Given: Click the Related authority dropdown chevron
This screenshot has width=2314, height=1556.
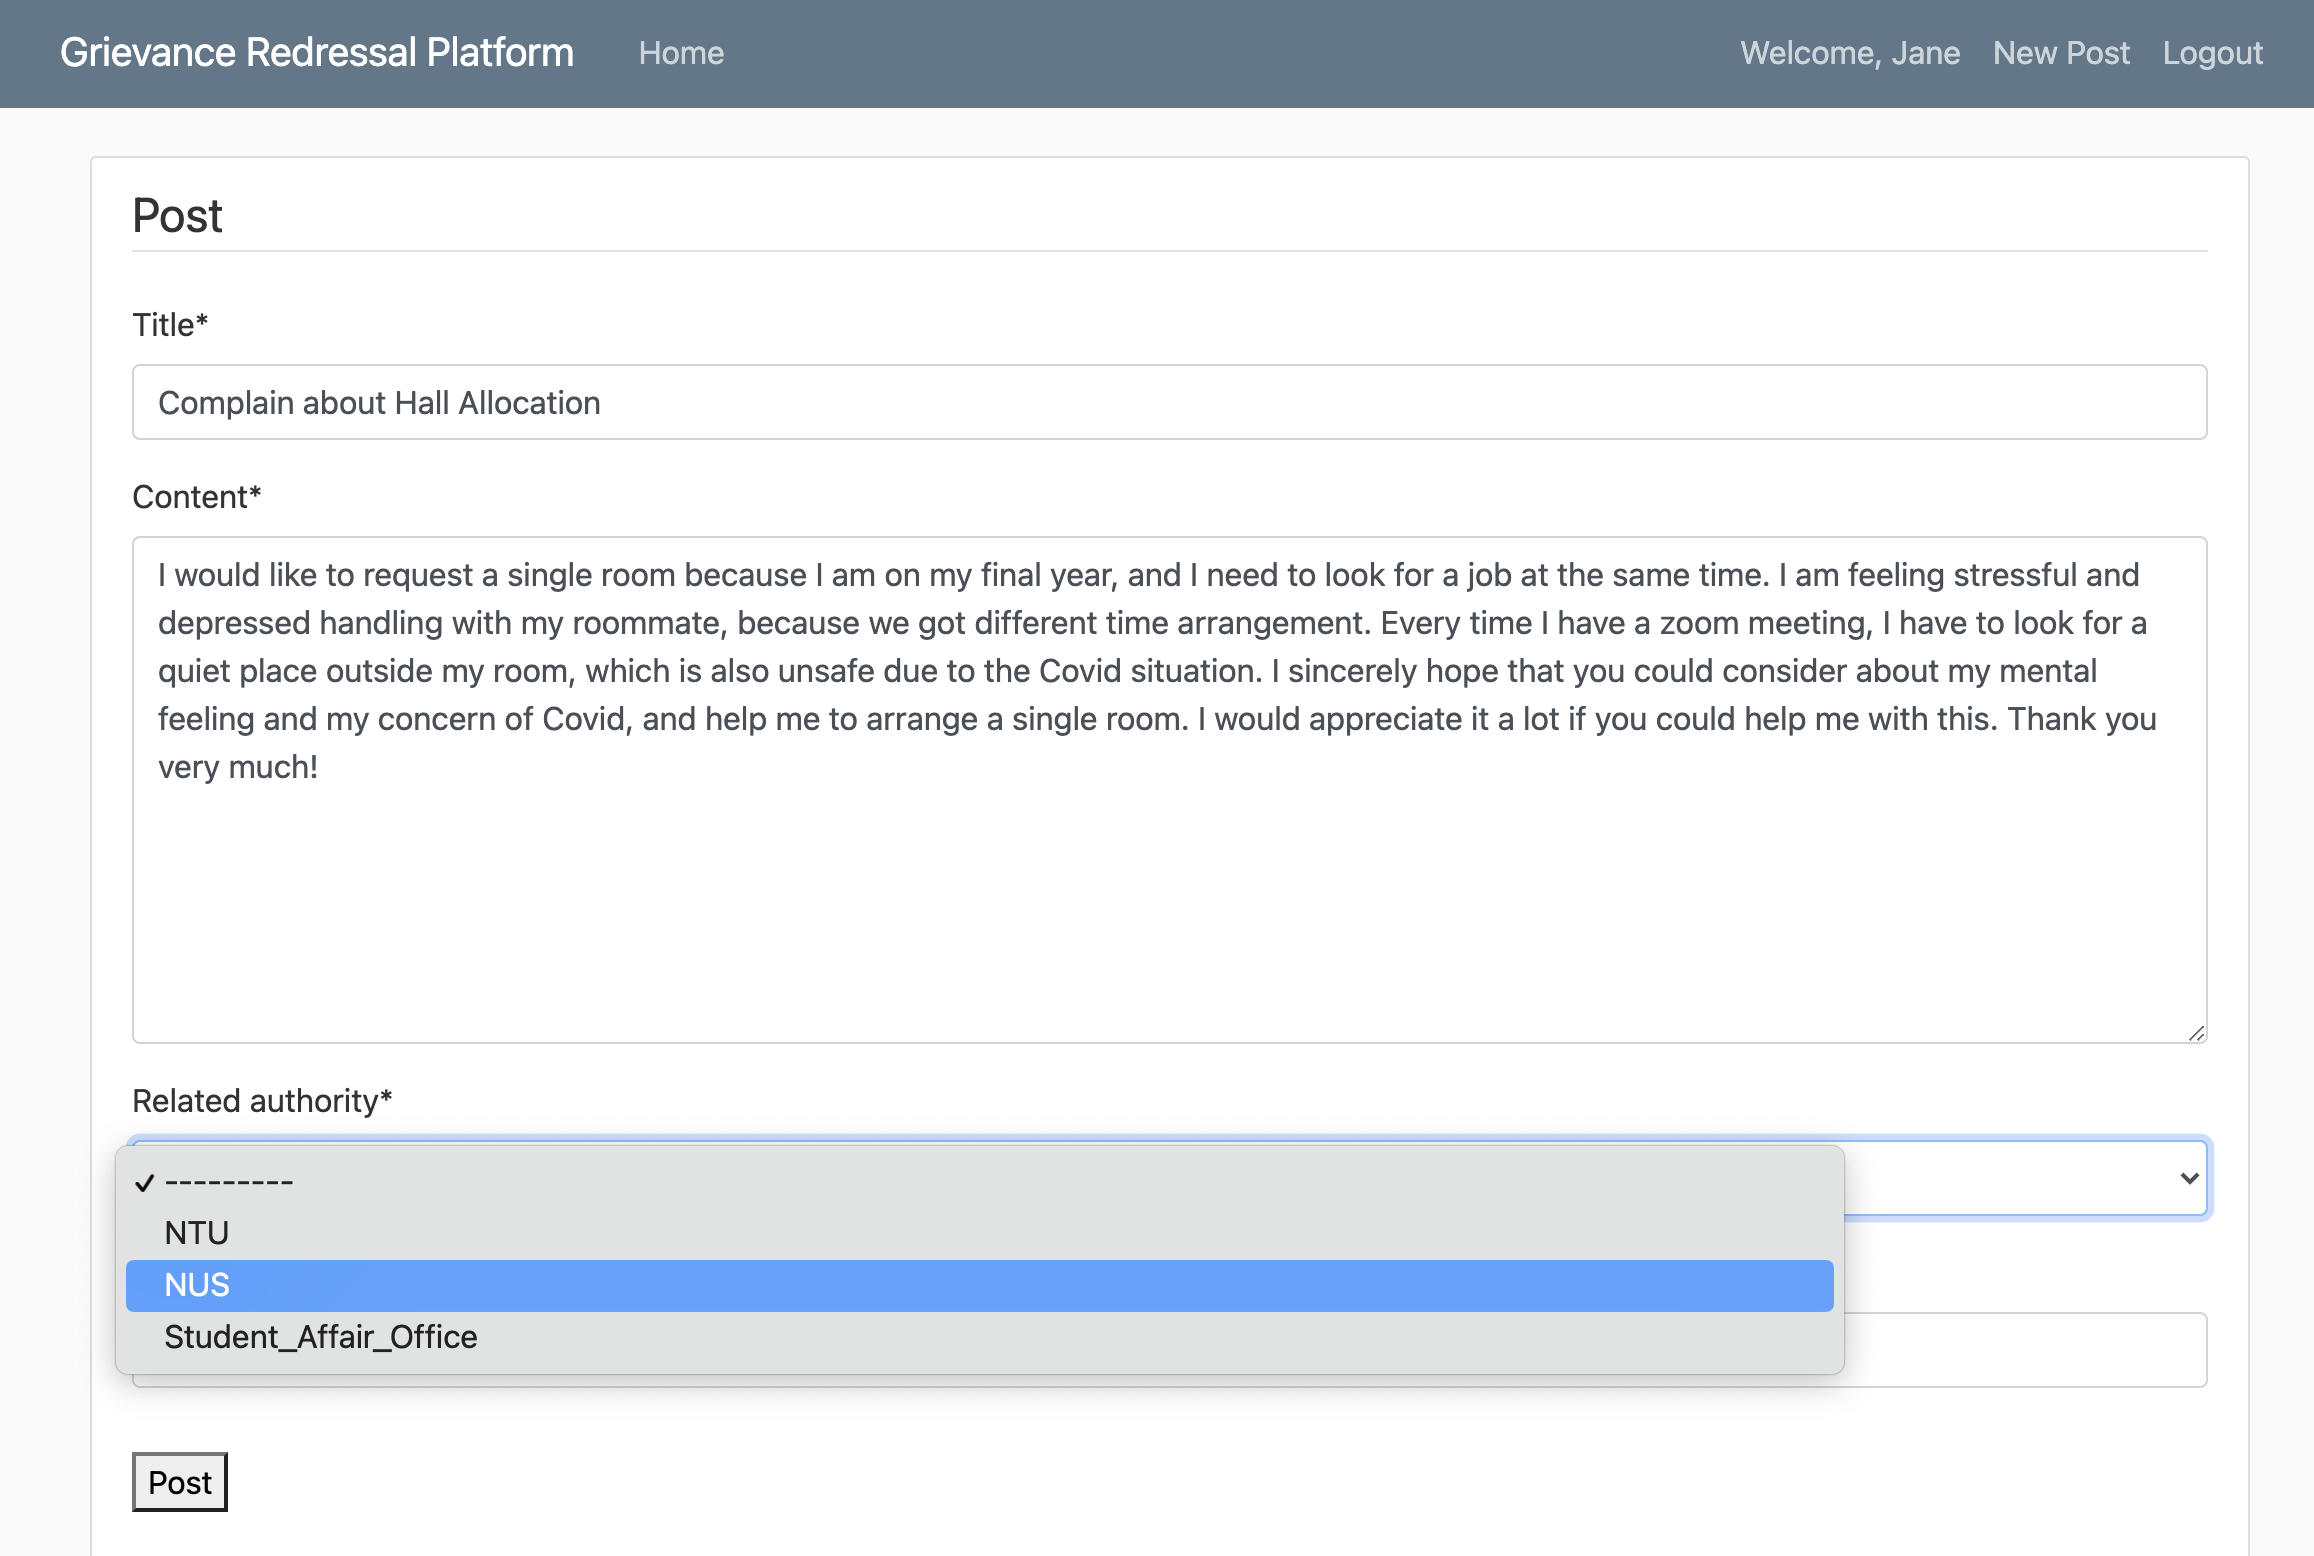Looking at the screenshot, I should (x=2188, y=1178).
